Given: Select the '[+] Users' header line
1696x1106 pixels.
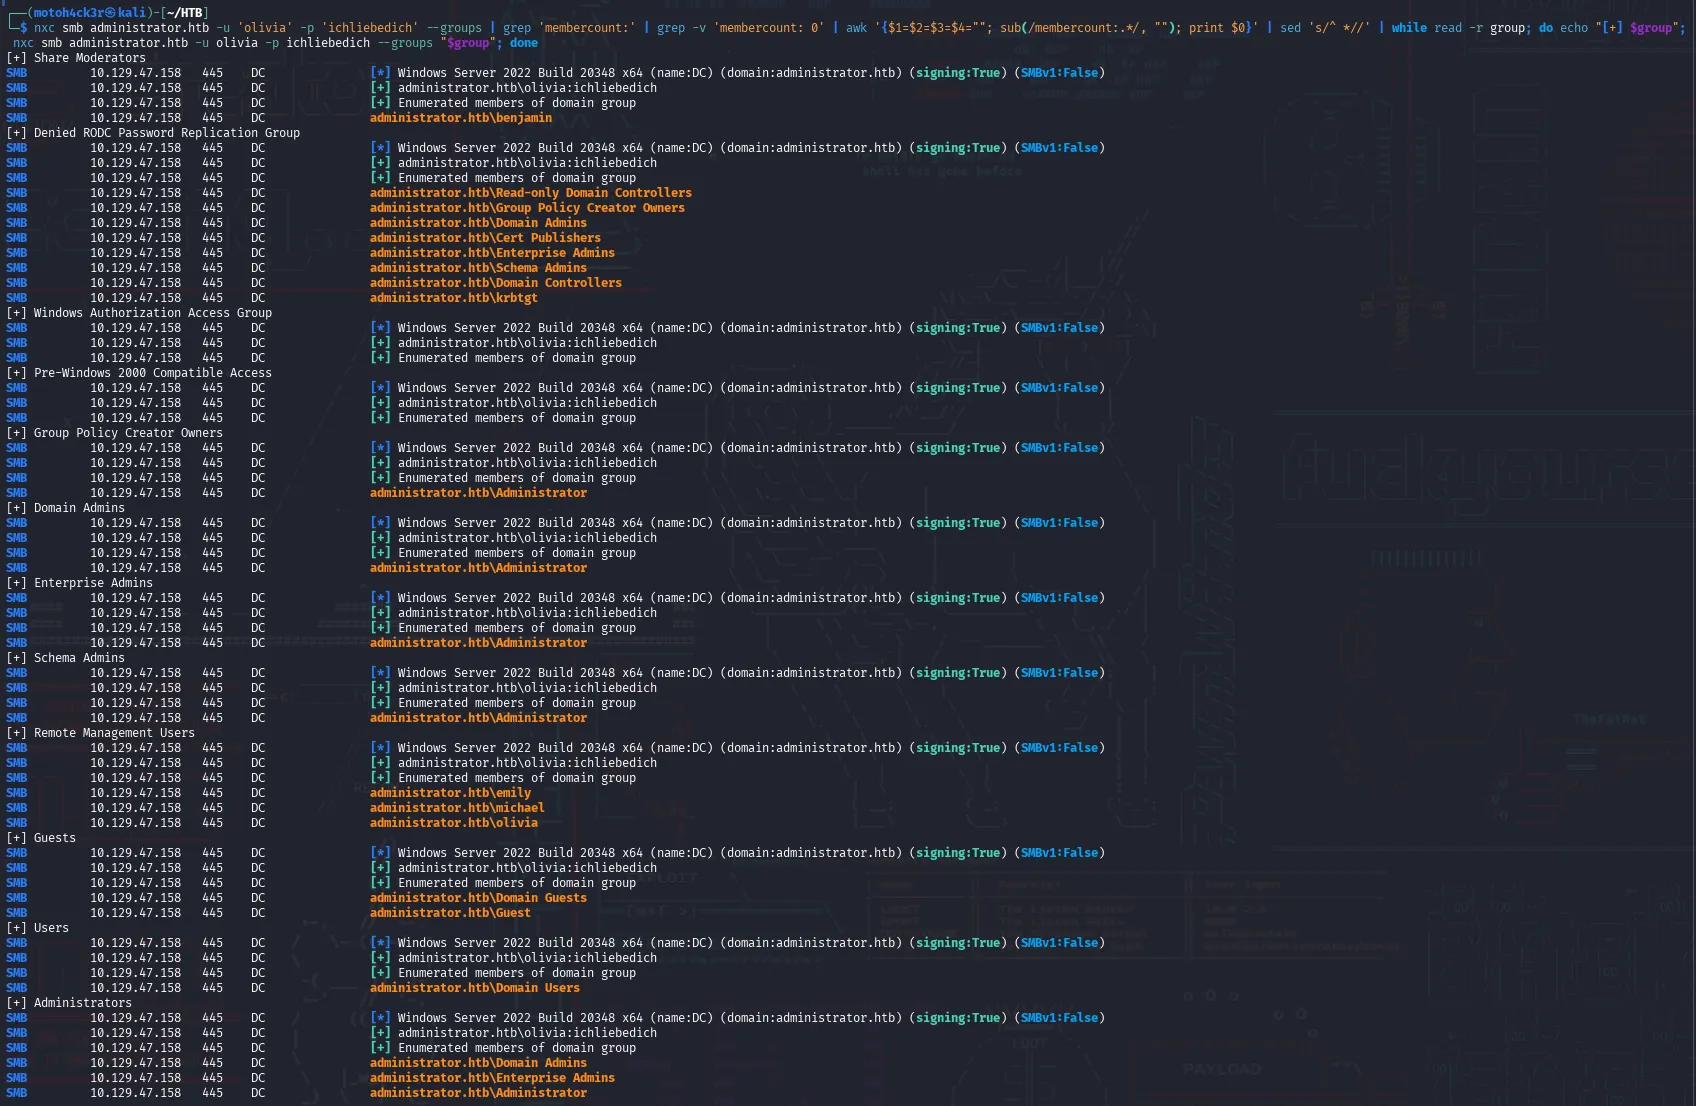Looking at the screenshot, I should click(x=37, y=928).
